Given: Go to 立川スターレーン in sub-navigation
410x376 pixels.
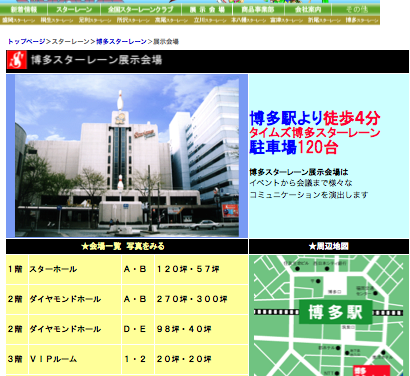Looking at the screenshot, I should (210, 20).
